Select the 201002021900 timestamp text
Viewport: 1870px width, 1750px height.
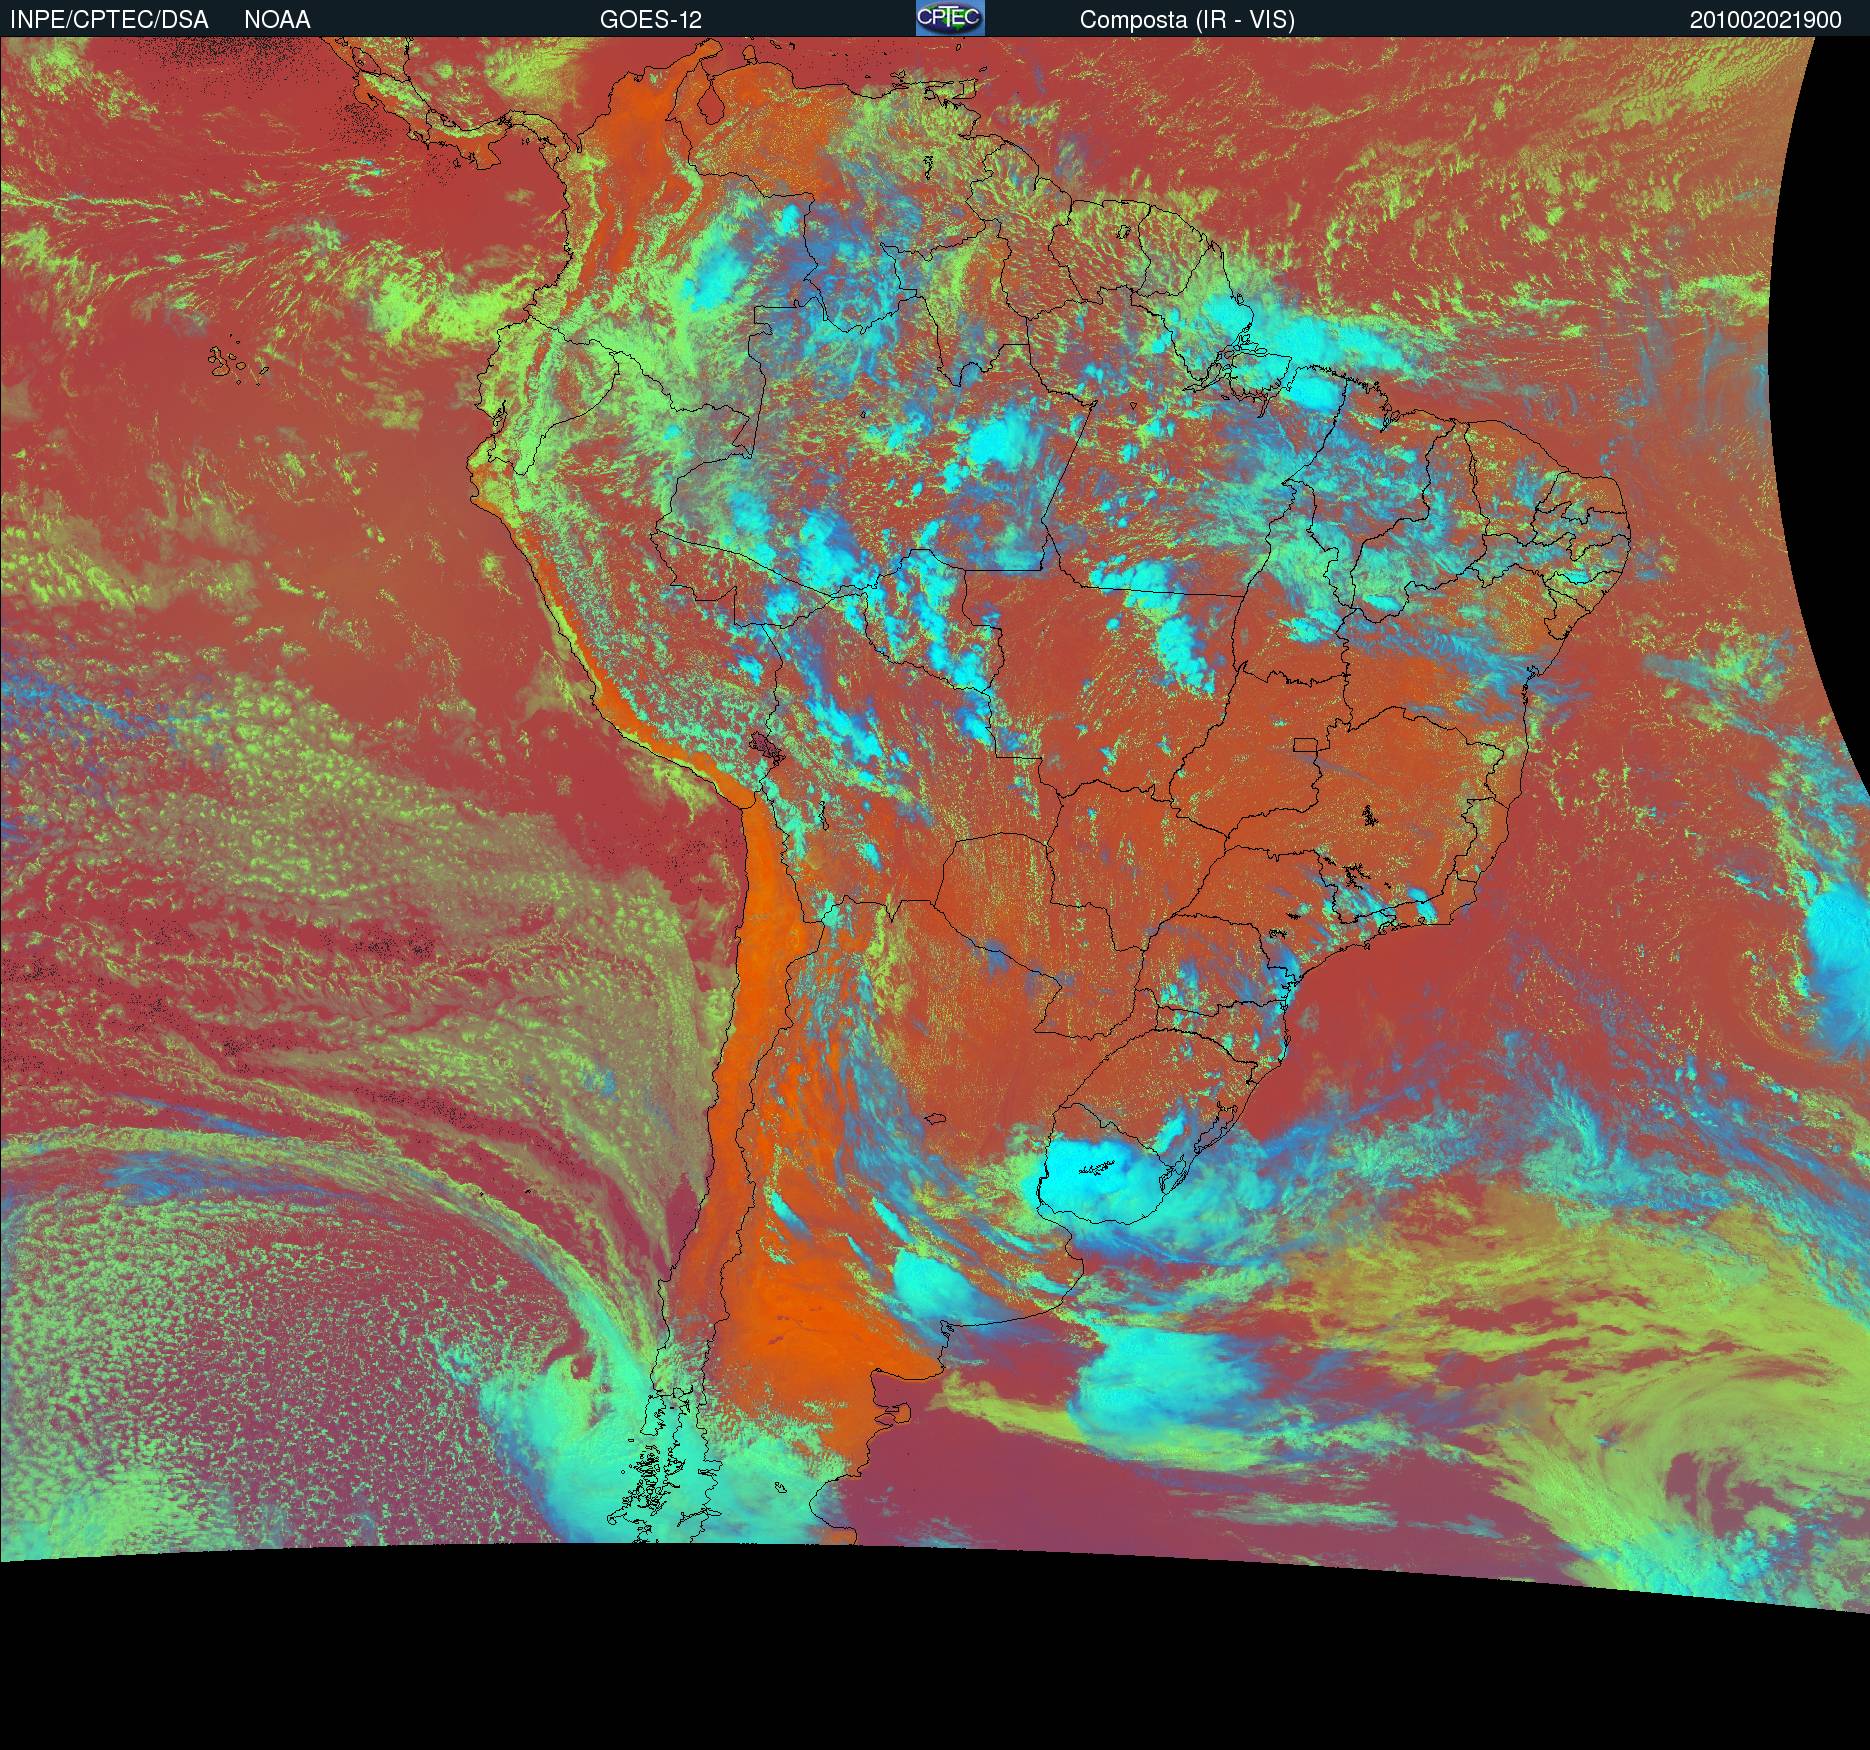click(x=1766, y=20)
